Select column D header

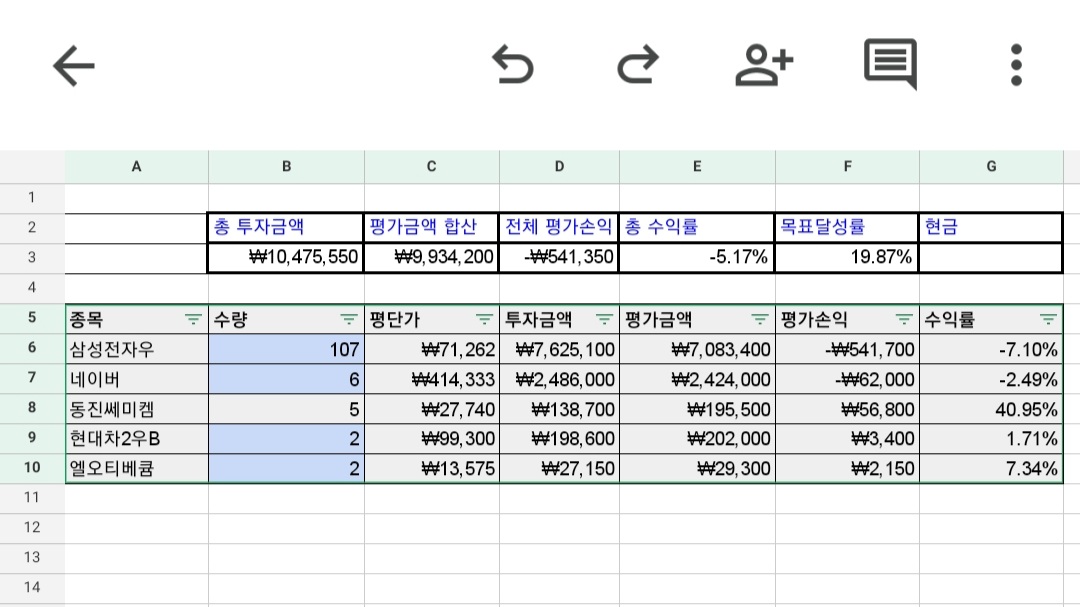pos(559,167)
